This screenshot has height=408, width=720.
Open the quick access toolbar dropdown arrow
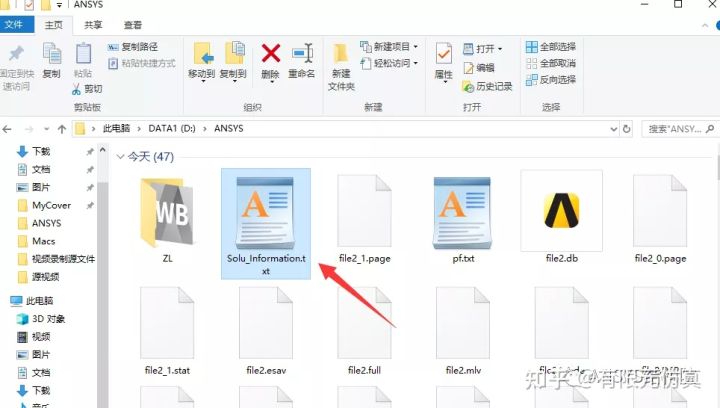[x=59, y=5]
